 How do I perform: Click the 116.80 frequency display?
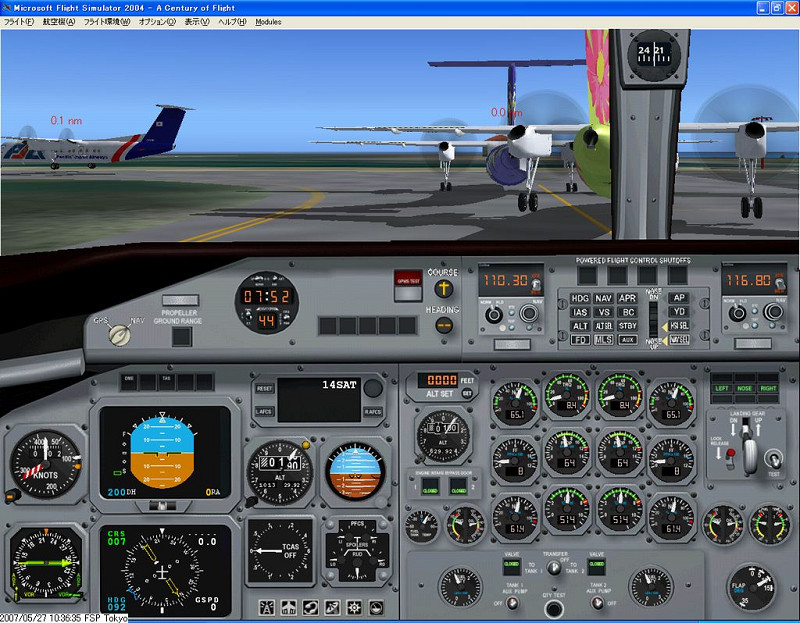tap(748, 280)
